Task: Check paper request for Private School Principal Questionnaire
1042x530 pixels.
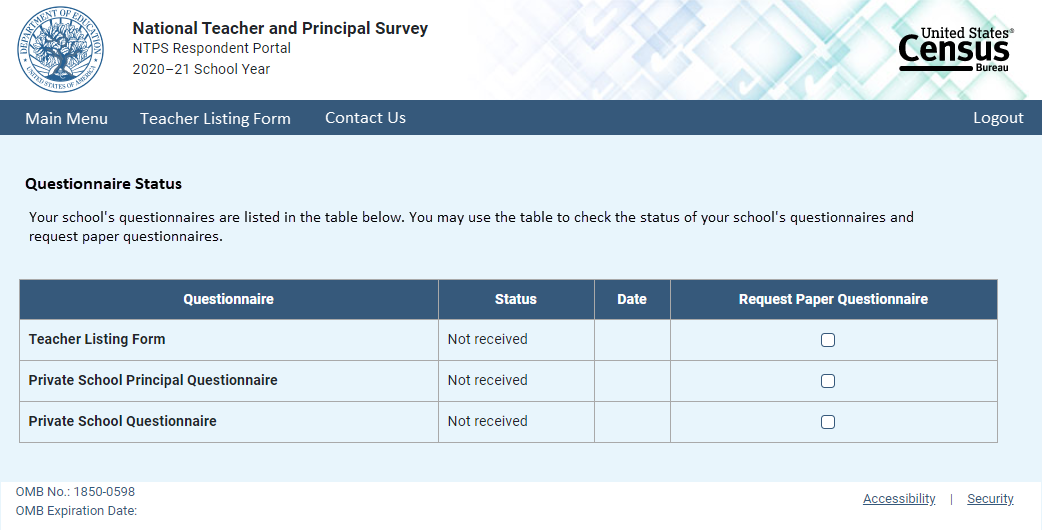Action: coord(828,381)
